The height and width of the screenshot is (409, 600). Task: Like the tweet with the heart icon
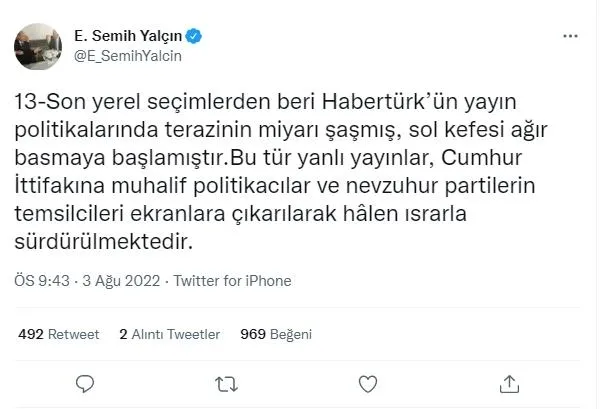[369, 382]
